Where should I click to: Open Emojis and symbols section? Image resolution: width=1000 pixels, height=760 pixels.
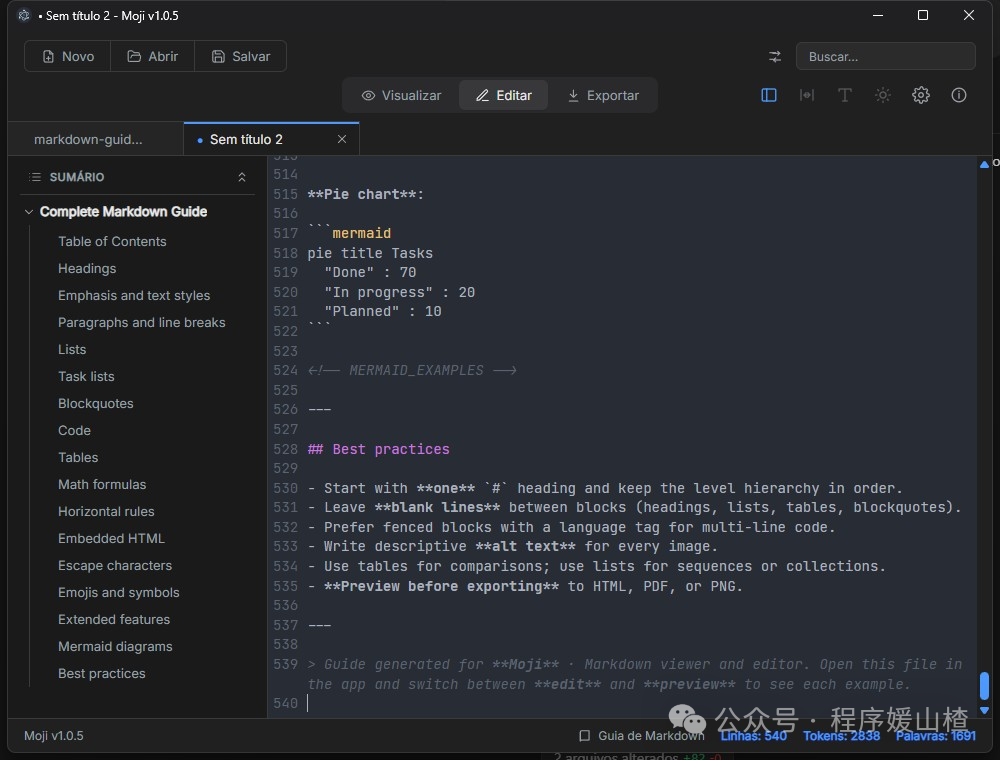pos(119,592)
